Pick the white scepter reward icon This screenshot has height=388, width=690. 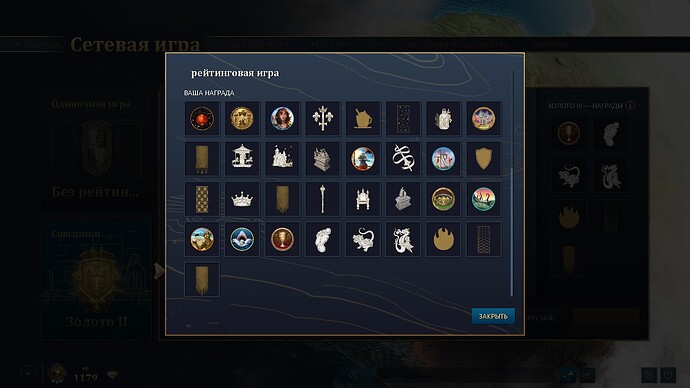click(323, 199)
